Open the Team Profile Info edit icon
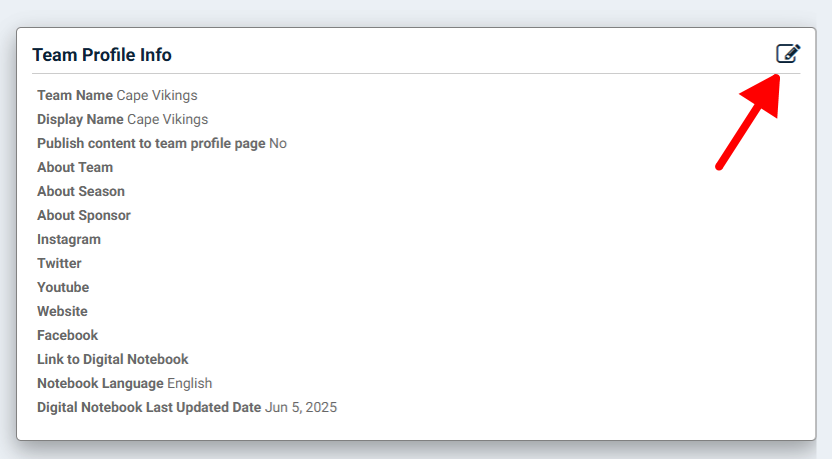The height and width of the screenshot is (459, 832). point(788,54)
